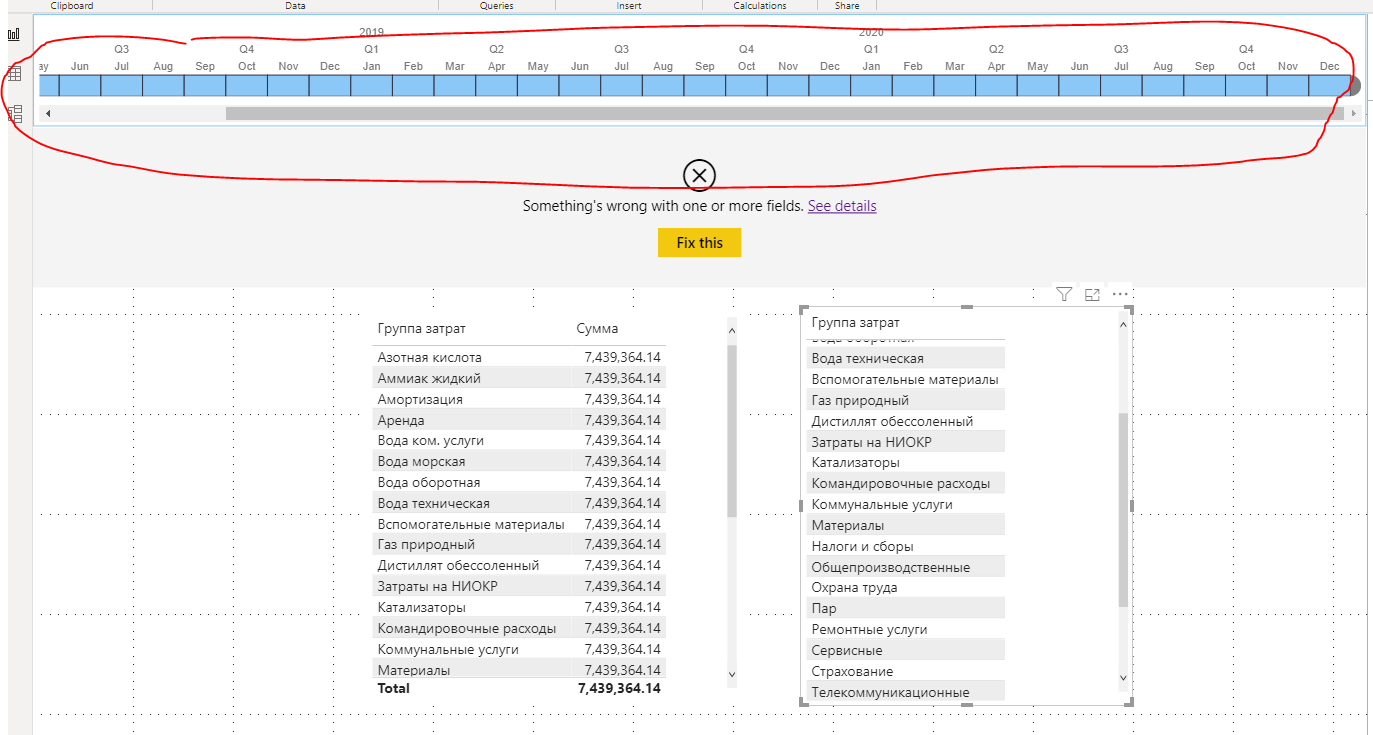Click timeline scrollbar left arrow

pyautogui.click(x=48, y=113)
